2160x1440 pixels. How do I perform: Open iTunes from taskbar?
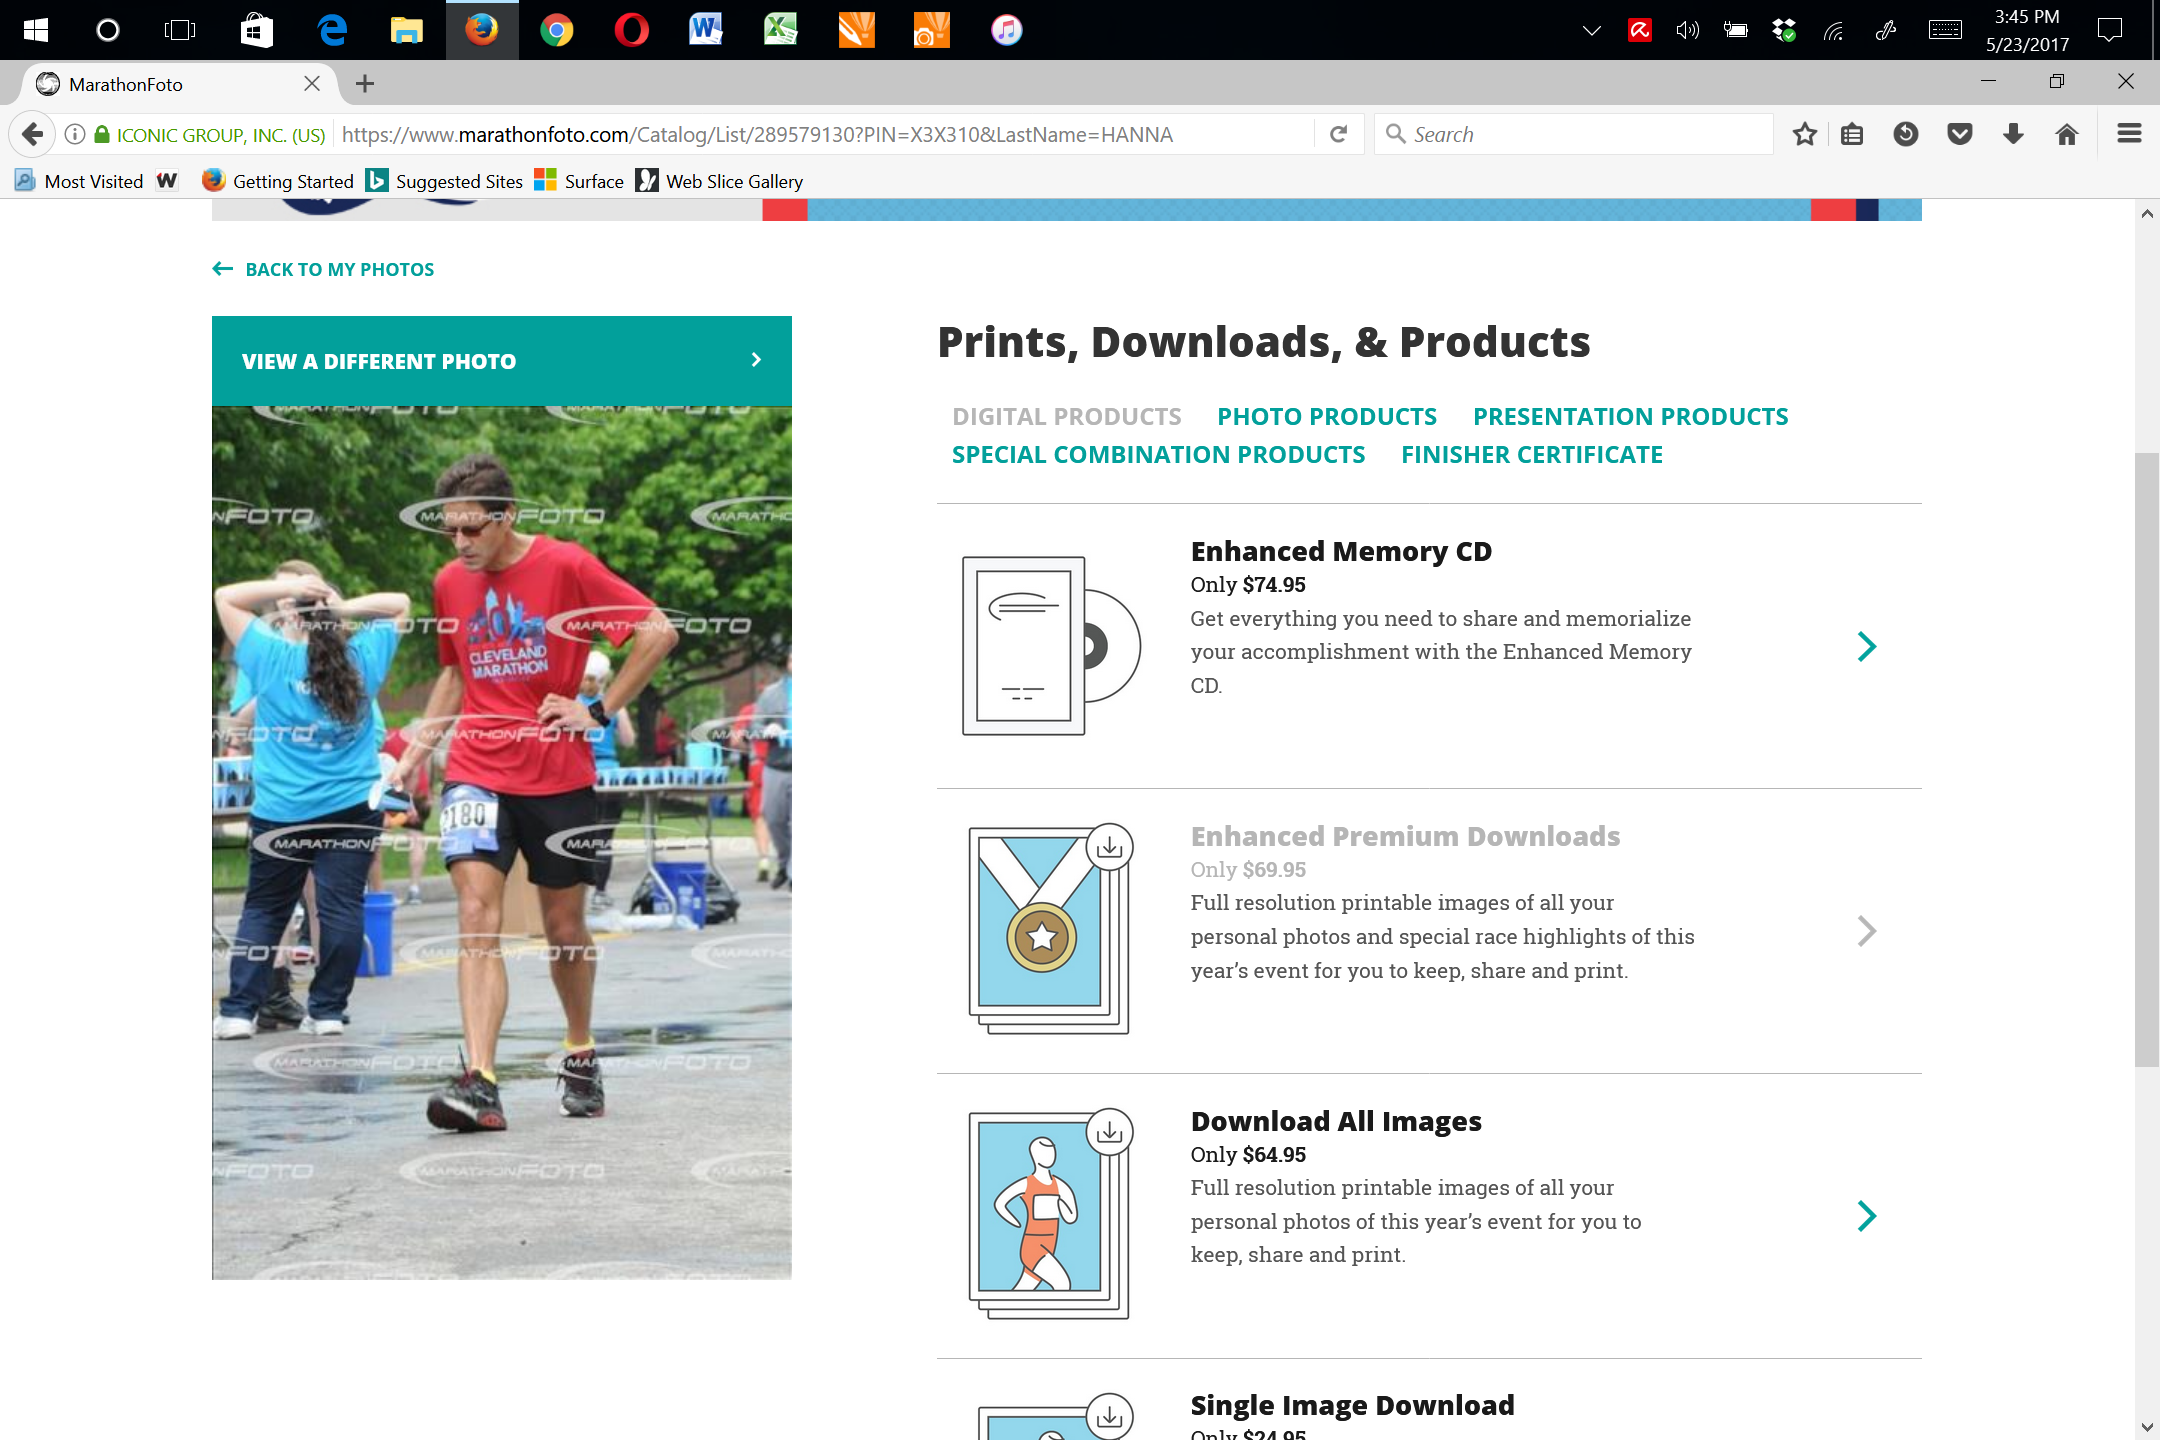click(1006, 30)
